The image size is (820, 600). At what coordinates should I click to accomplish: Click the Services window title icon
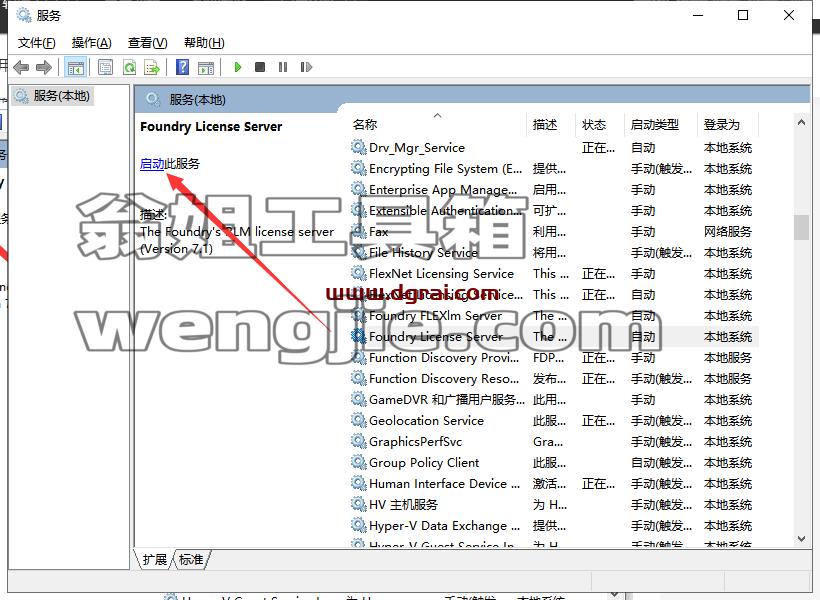pos(24,15)
